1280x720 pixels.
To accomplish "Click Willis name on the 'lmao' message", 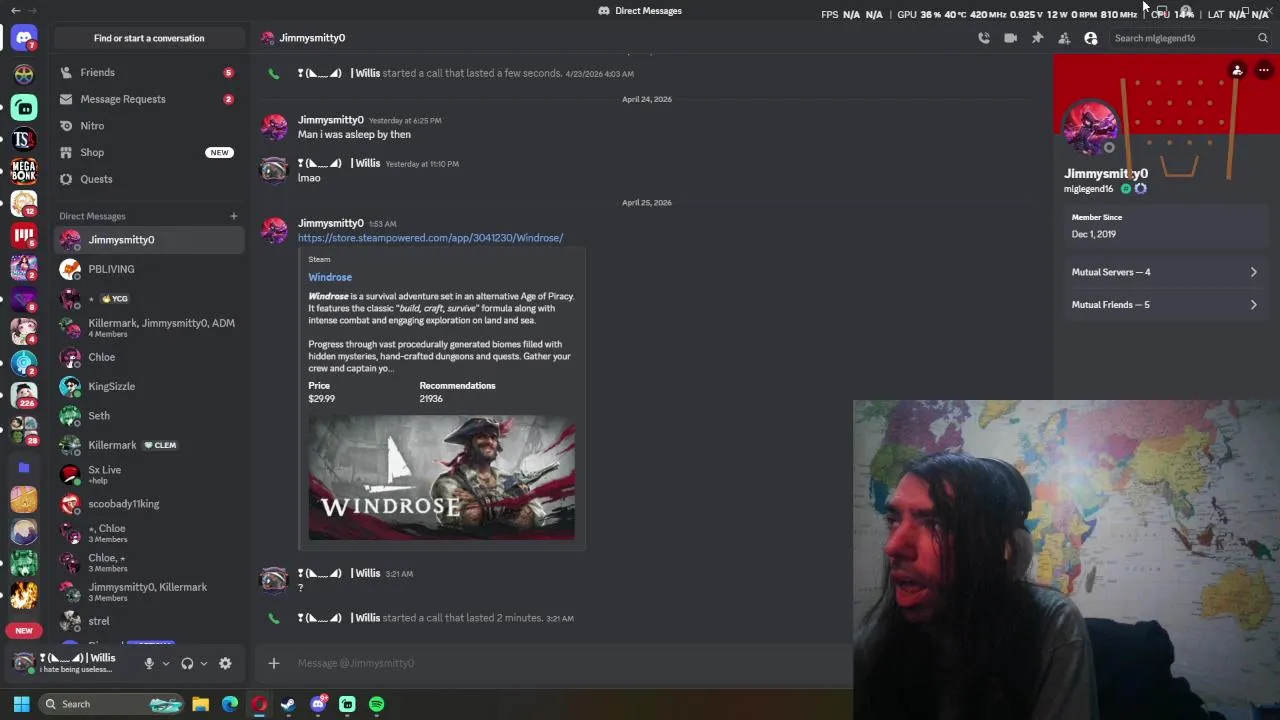I will 339,163.
